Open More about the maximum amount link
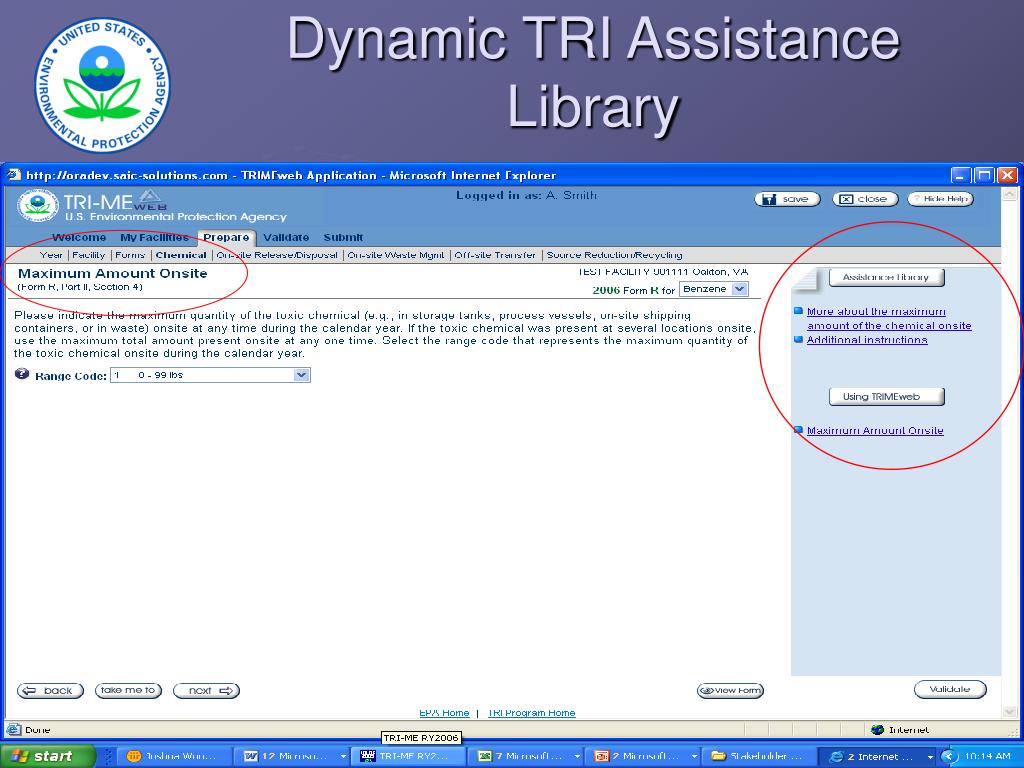Screen dimensions: 1024x768 coord(889,319)
